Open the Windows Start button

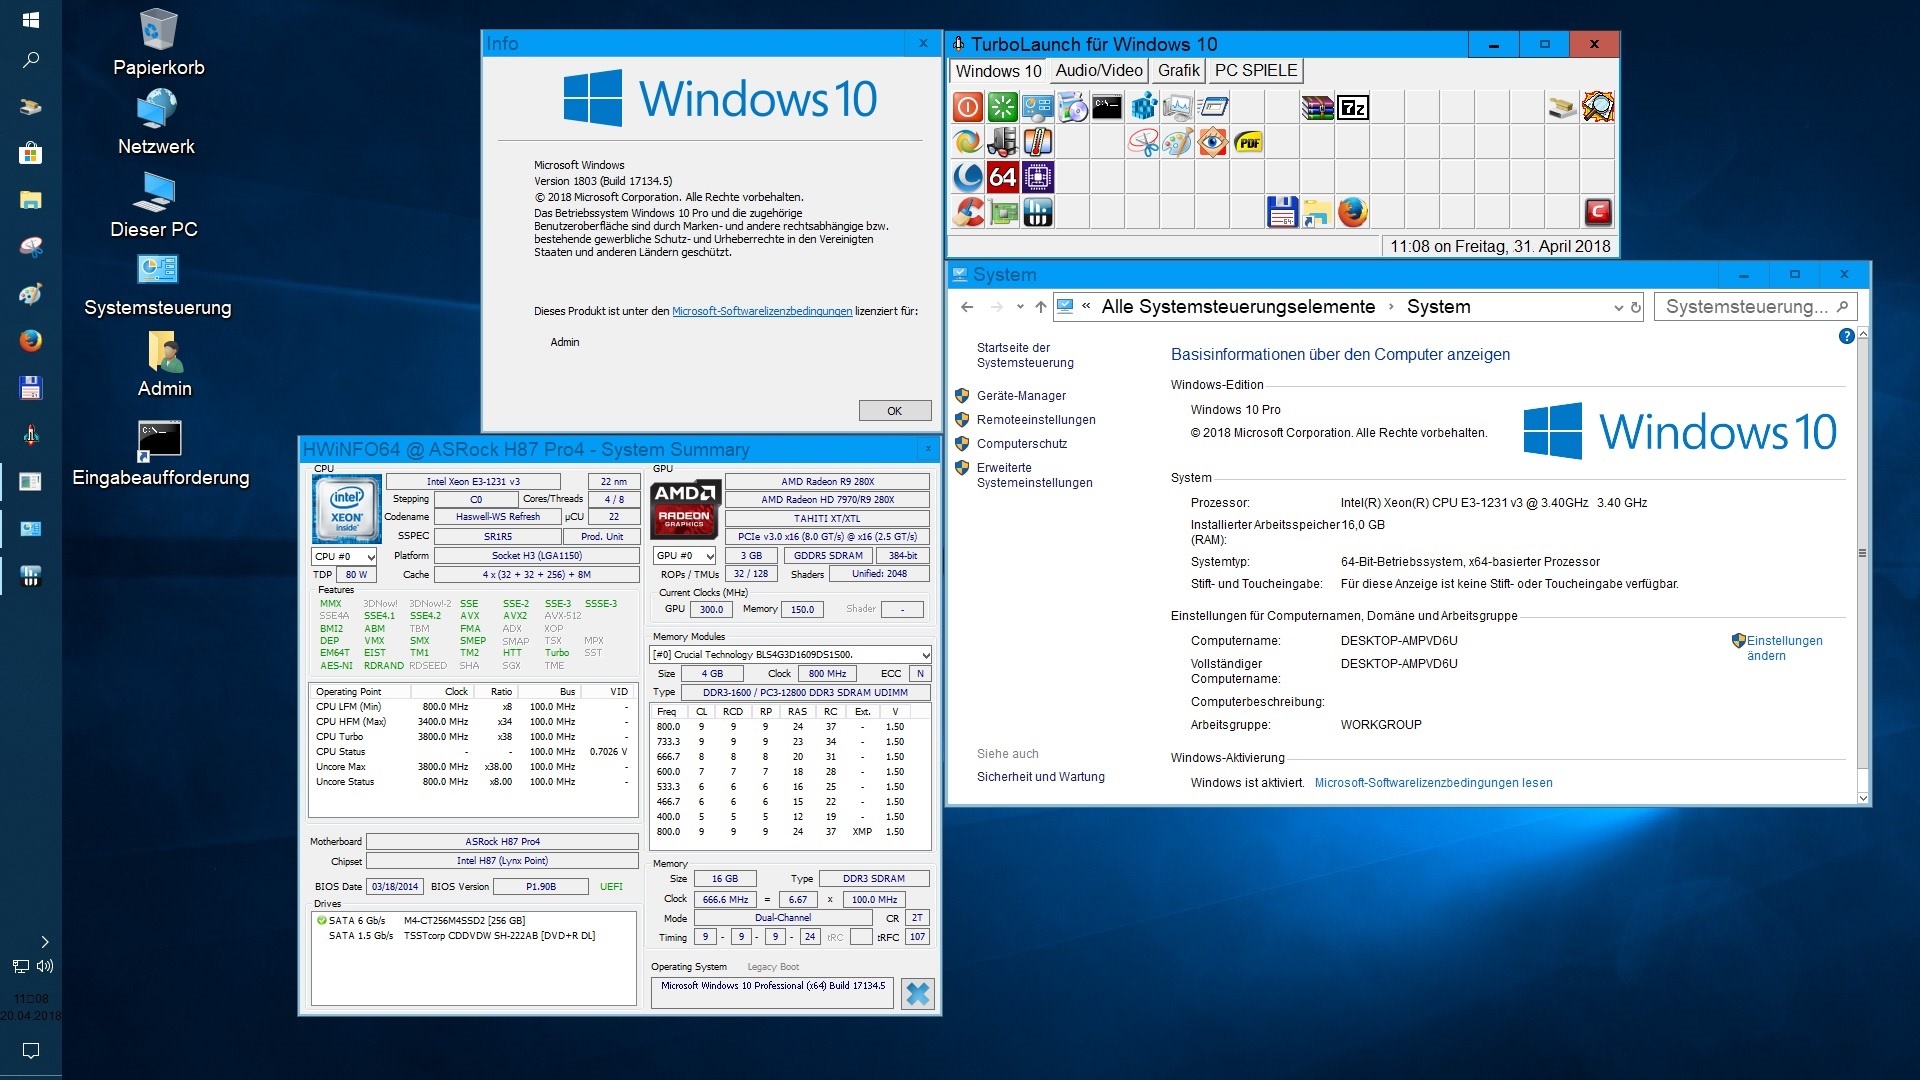[30, 19]
